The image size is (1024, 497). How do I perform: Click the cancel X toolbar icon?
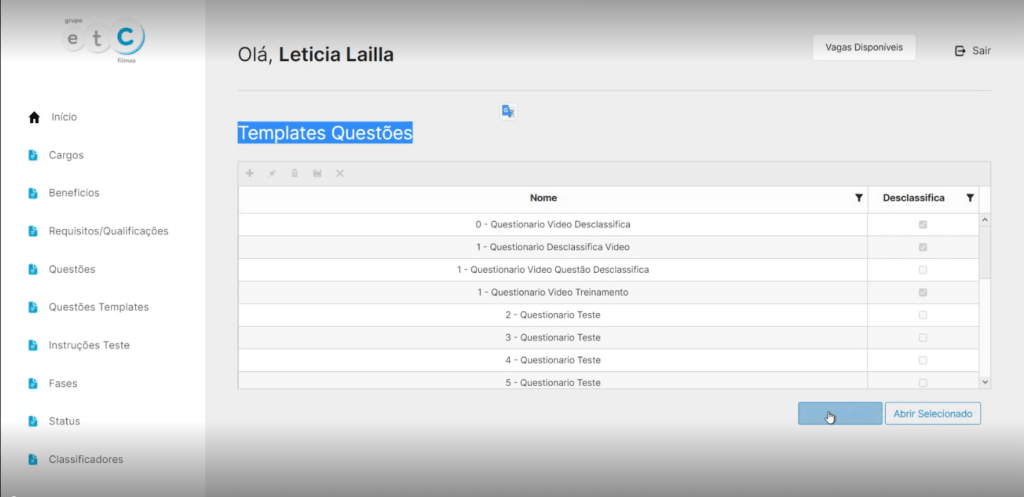(x=340, y=174)
